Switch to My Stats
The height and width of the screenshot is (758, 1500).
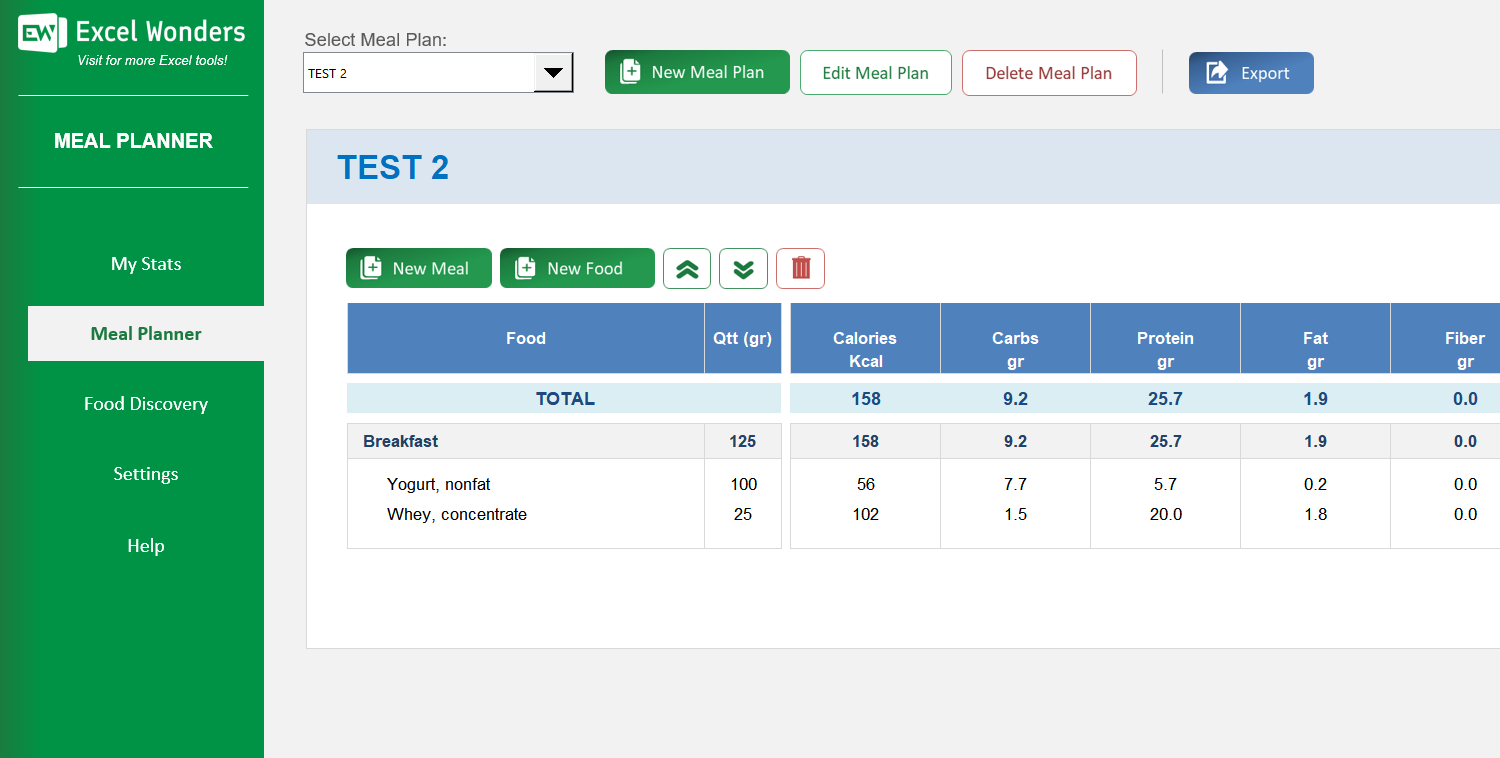click(x=145, y=263)
